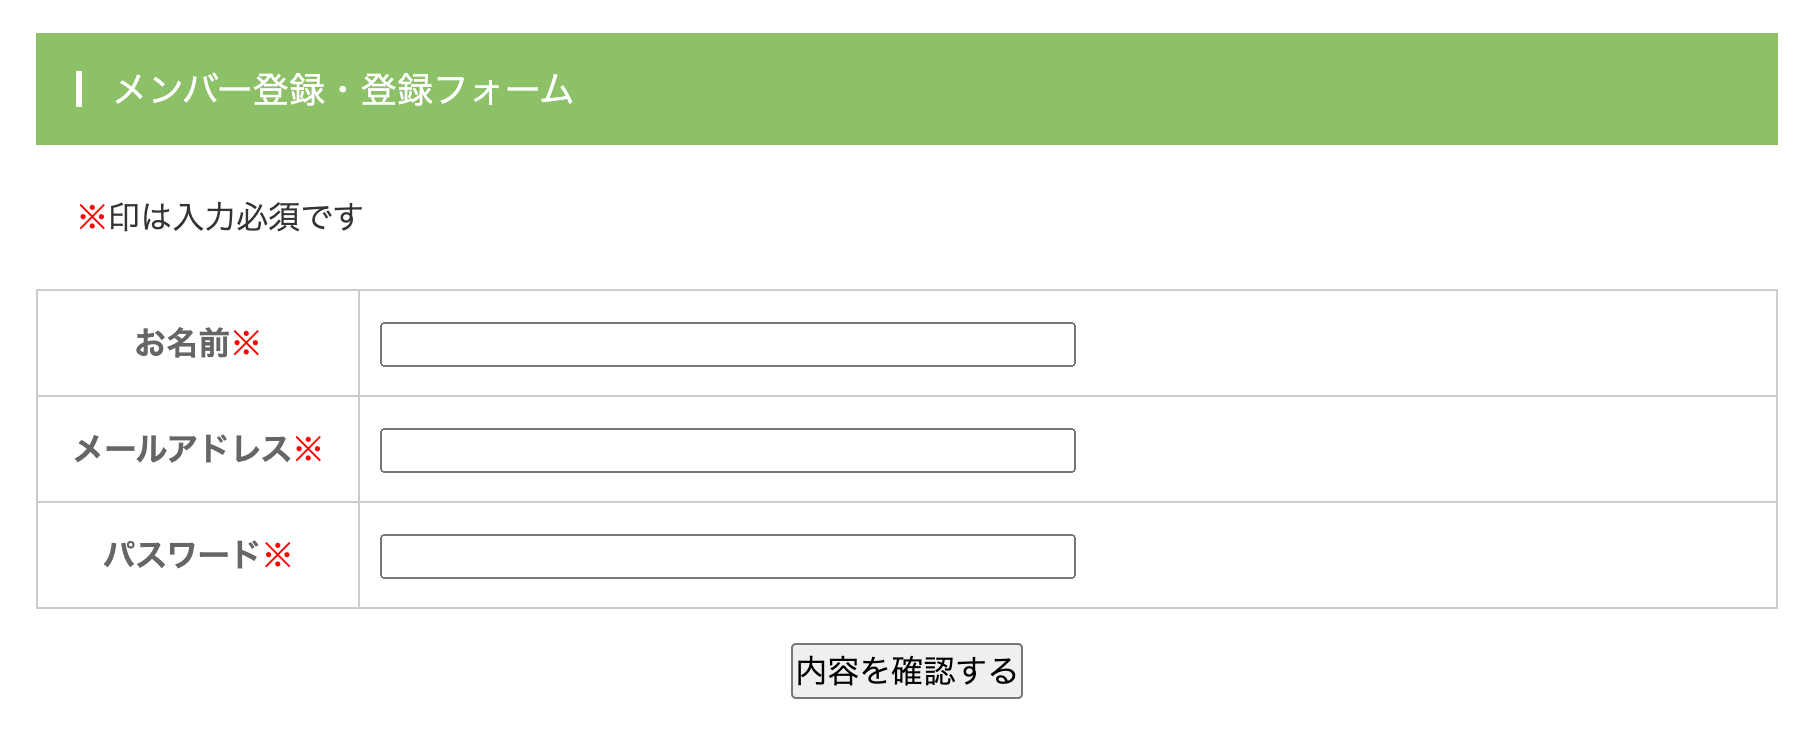Click blank cell space right of password field
Viewport: 1802px width, 744px height.
(x=1420, y=557)
